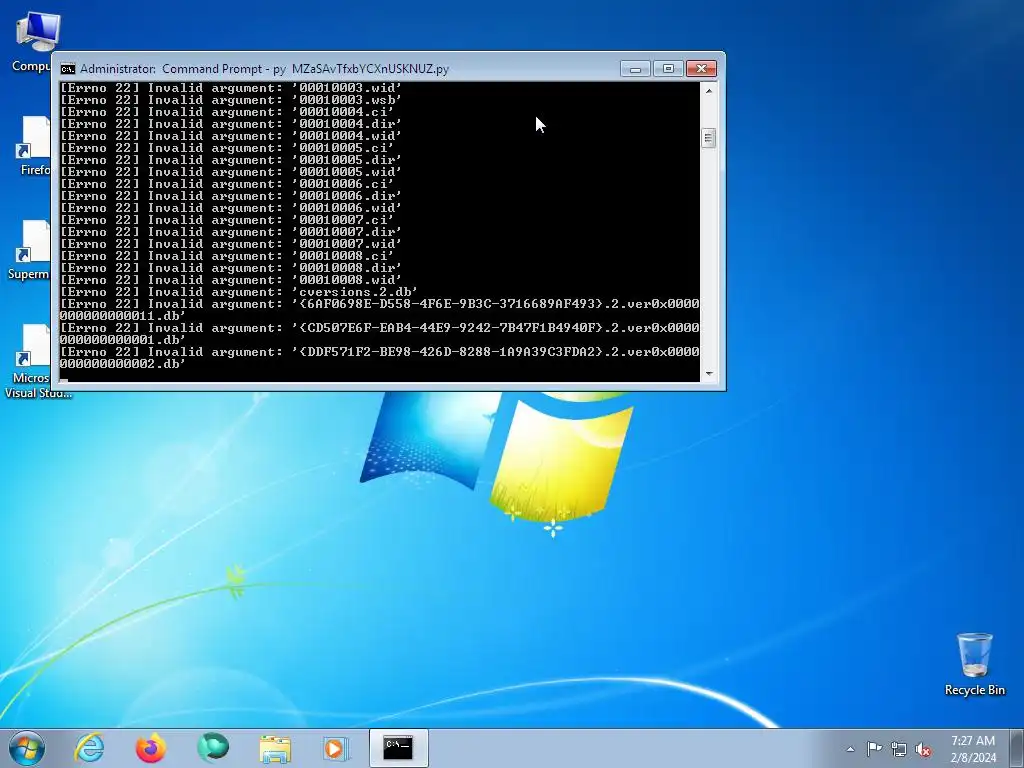1024x768 pixels.
Task: Open the green globe browser taskbar icon
Action: (213, 748)
